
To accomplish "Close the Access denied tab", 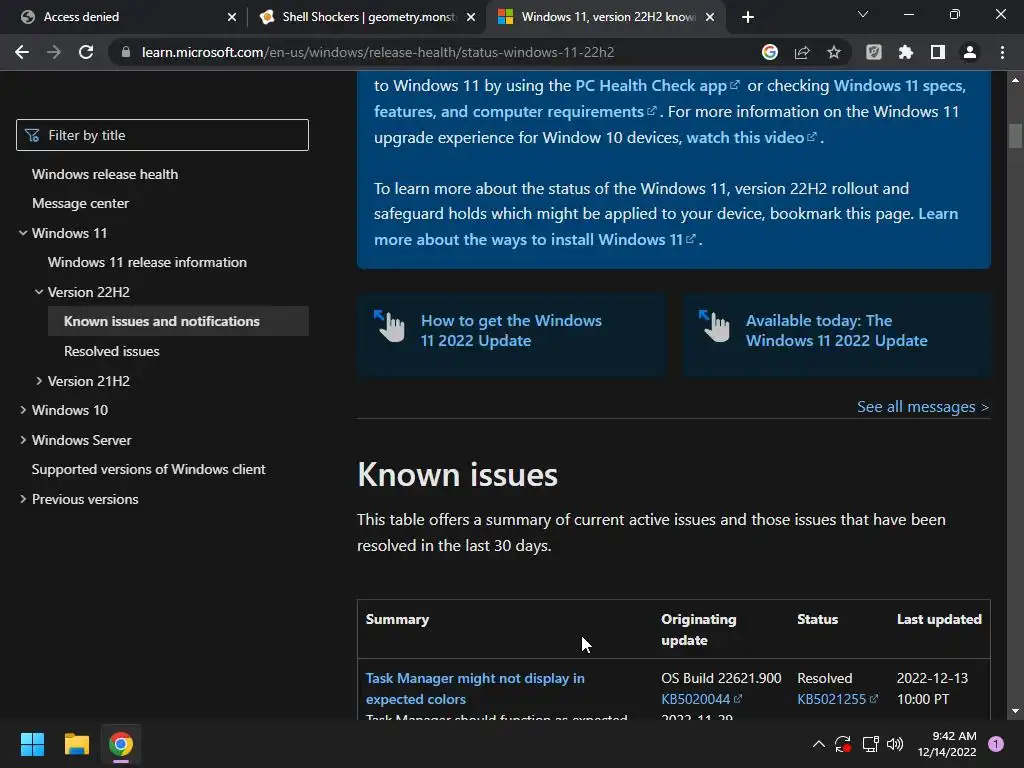I will tap(232, 17).
